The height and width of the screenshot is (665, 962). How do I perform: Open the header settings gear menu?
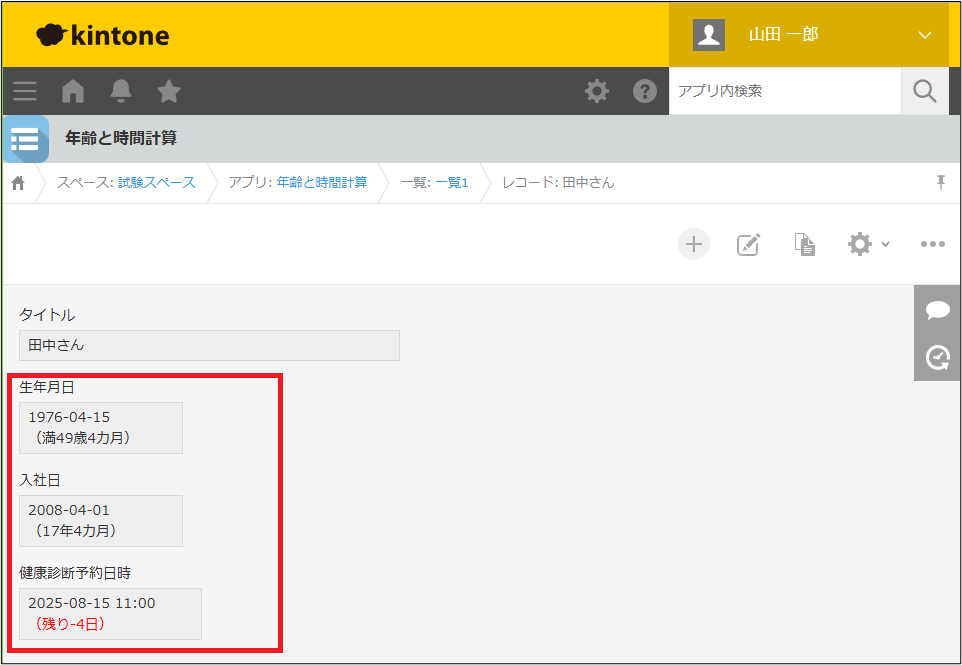click(x=597, y=92)
